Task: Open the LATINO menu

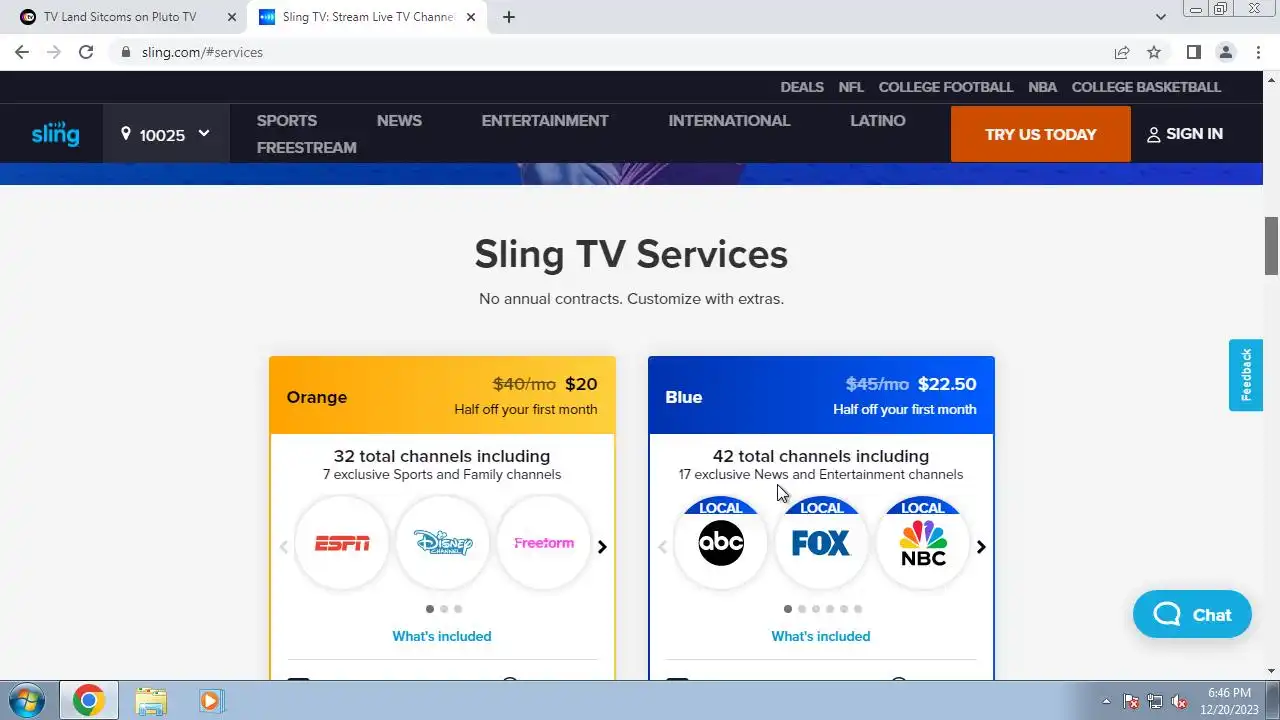Action: click(x=878, y=120)
